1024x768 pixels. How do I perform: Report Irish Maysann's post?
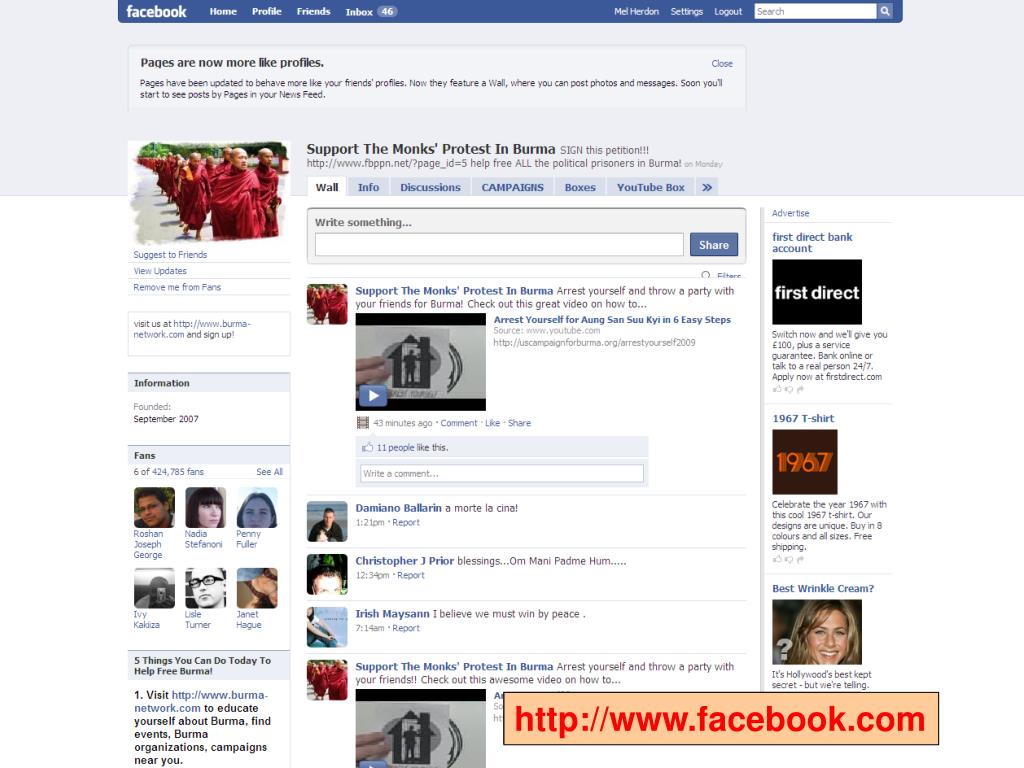pyautogui.click(x=406, y=628)
